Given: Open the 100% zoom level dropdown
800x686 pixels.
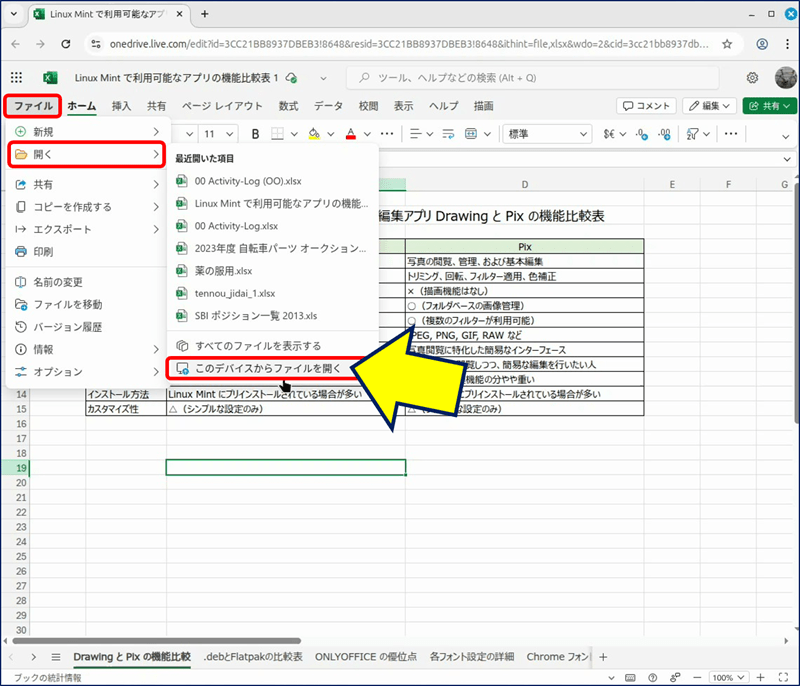Looking at the screenshot, I should pyautogui.click(x=728, y=677).
